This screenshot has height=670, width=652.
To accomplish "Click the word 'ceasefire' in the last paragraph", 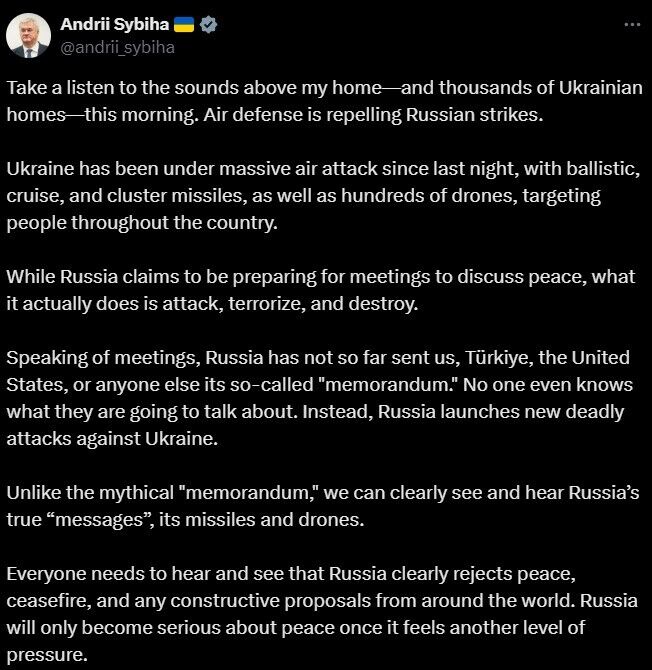I will coord(49,601).
